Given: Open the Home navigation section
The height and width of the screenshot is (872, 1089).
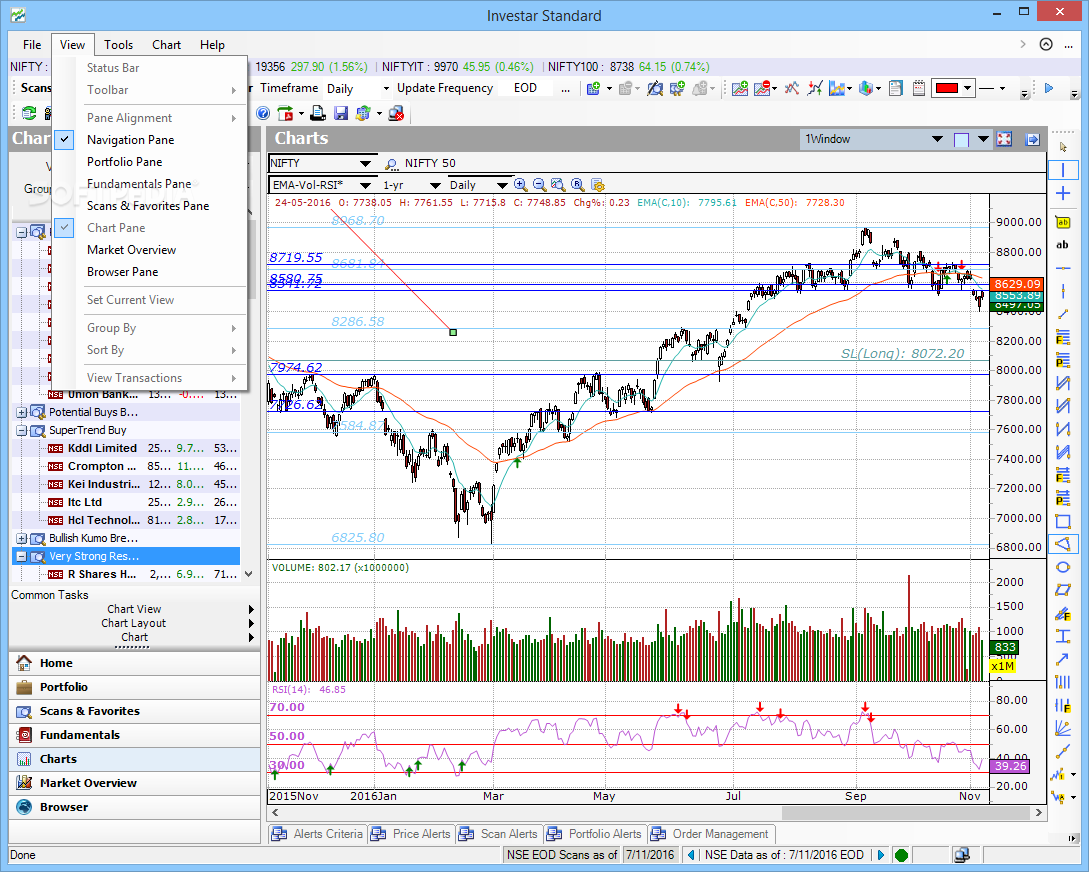Looking at the screenshot, I should [135, 663].
